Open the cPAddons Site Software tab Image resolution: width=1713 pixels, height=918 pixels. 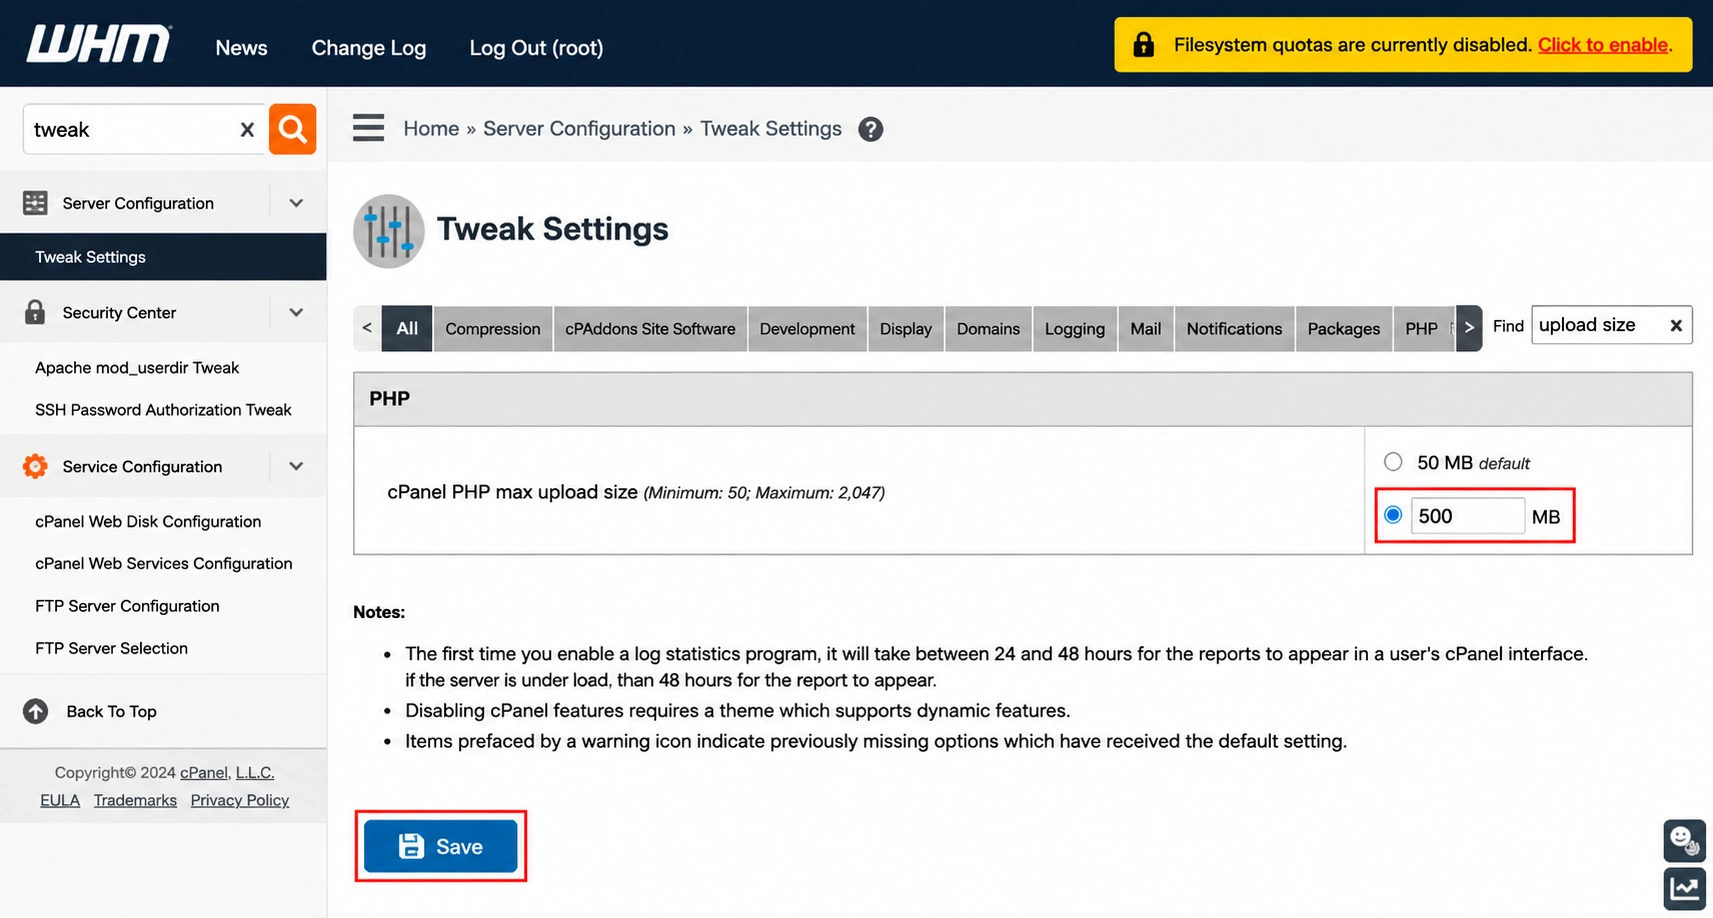650,328
